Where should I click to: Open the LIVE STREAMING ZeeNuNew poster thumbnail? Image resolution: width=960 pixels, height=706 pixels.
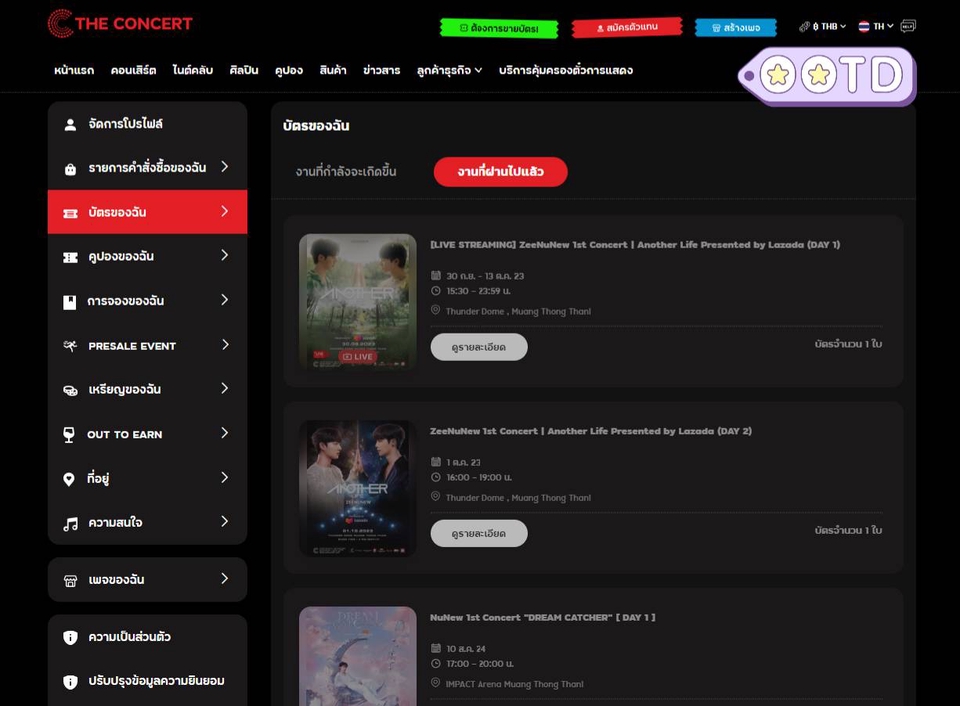tap(357, 301)
